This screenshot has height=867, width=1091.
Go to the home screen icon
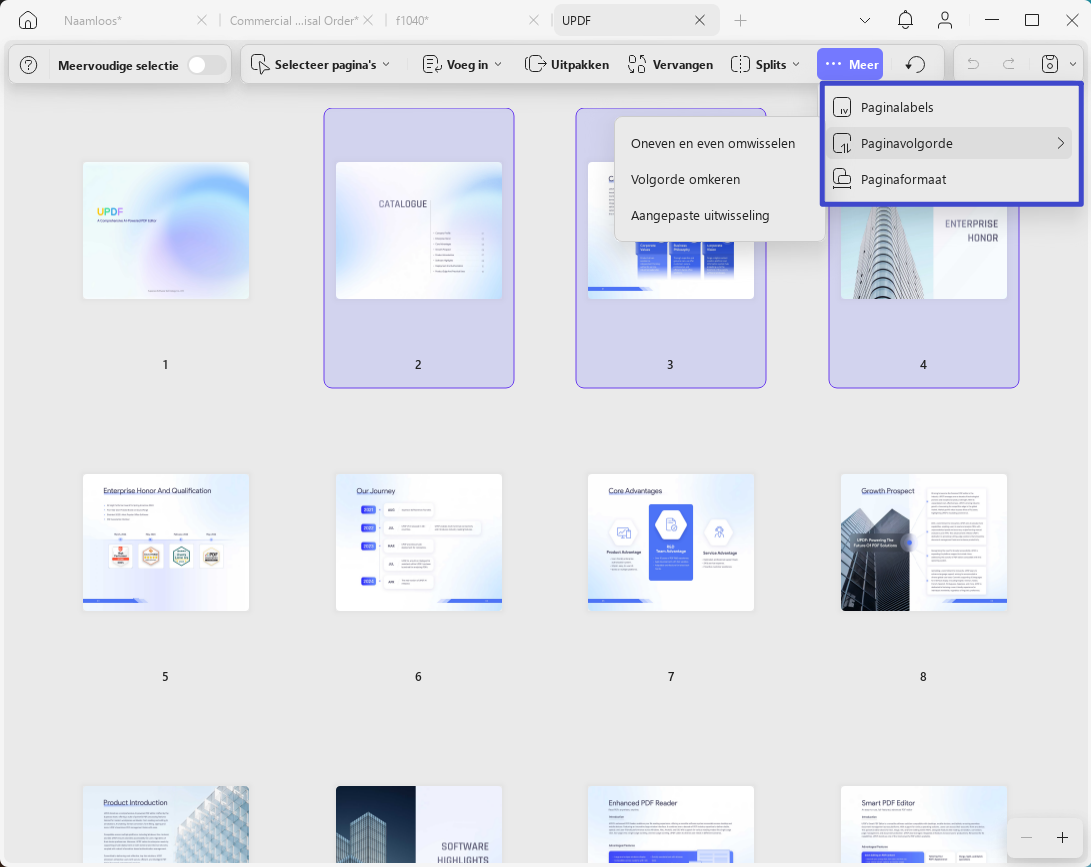[28, 20]
